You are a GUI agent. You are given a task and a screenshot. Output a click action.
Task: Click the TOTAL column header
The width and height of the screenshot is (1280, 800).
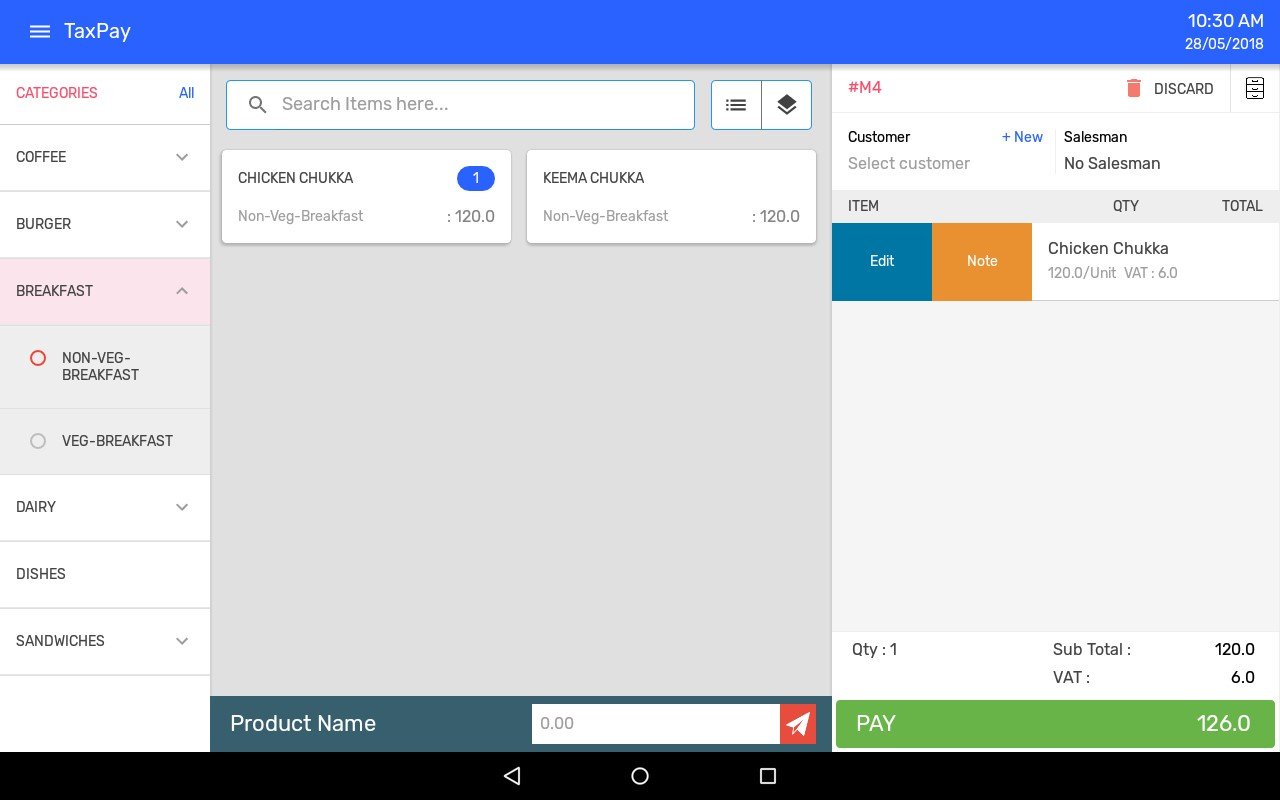click(1242, 206)
